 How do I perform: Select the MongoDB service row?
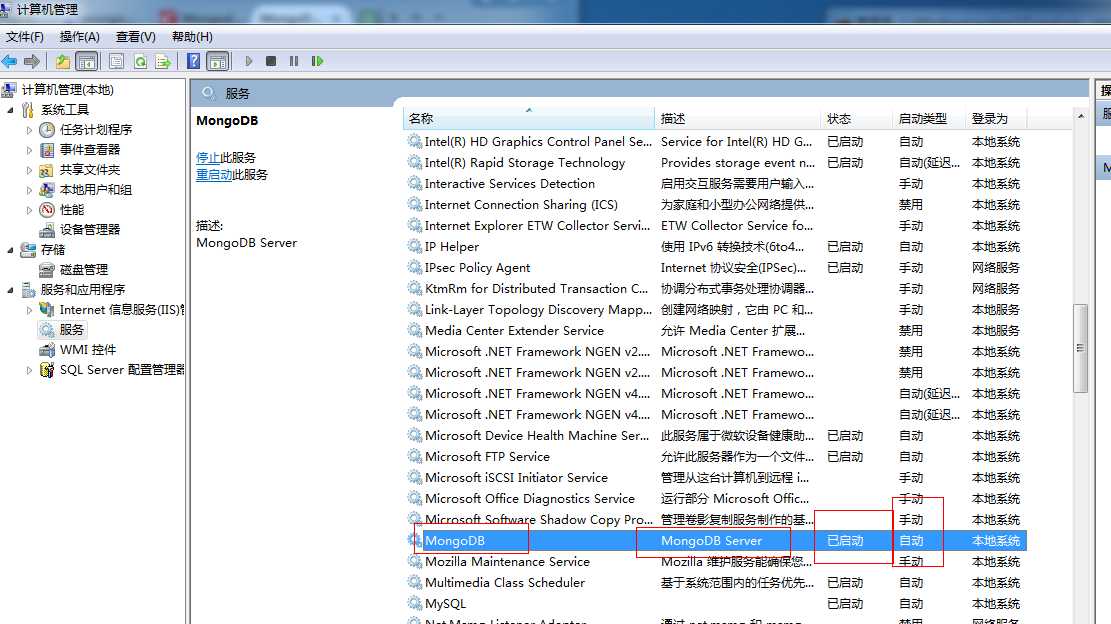point(716,540)
